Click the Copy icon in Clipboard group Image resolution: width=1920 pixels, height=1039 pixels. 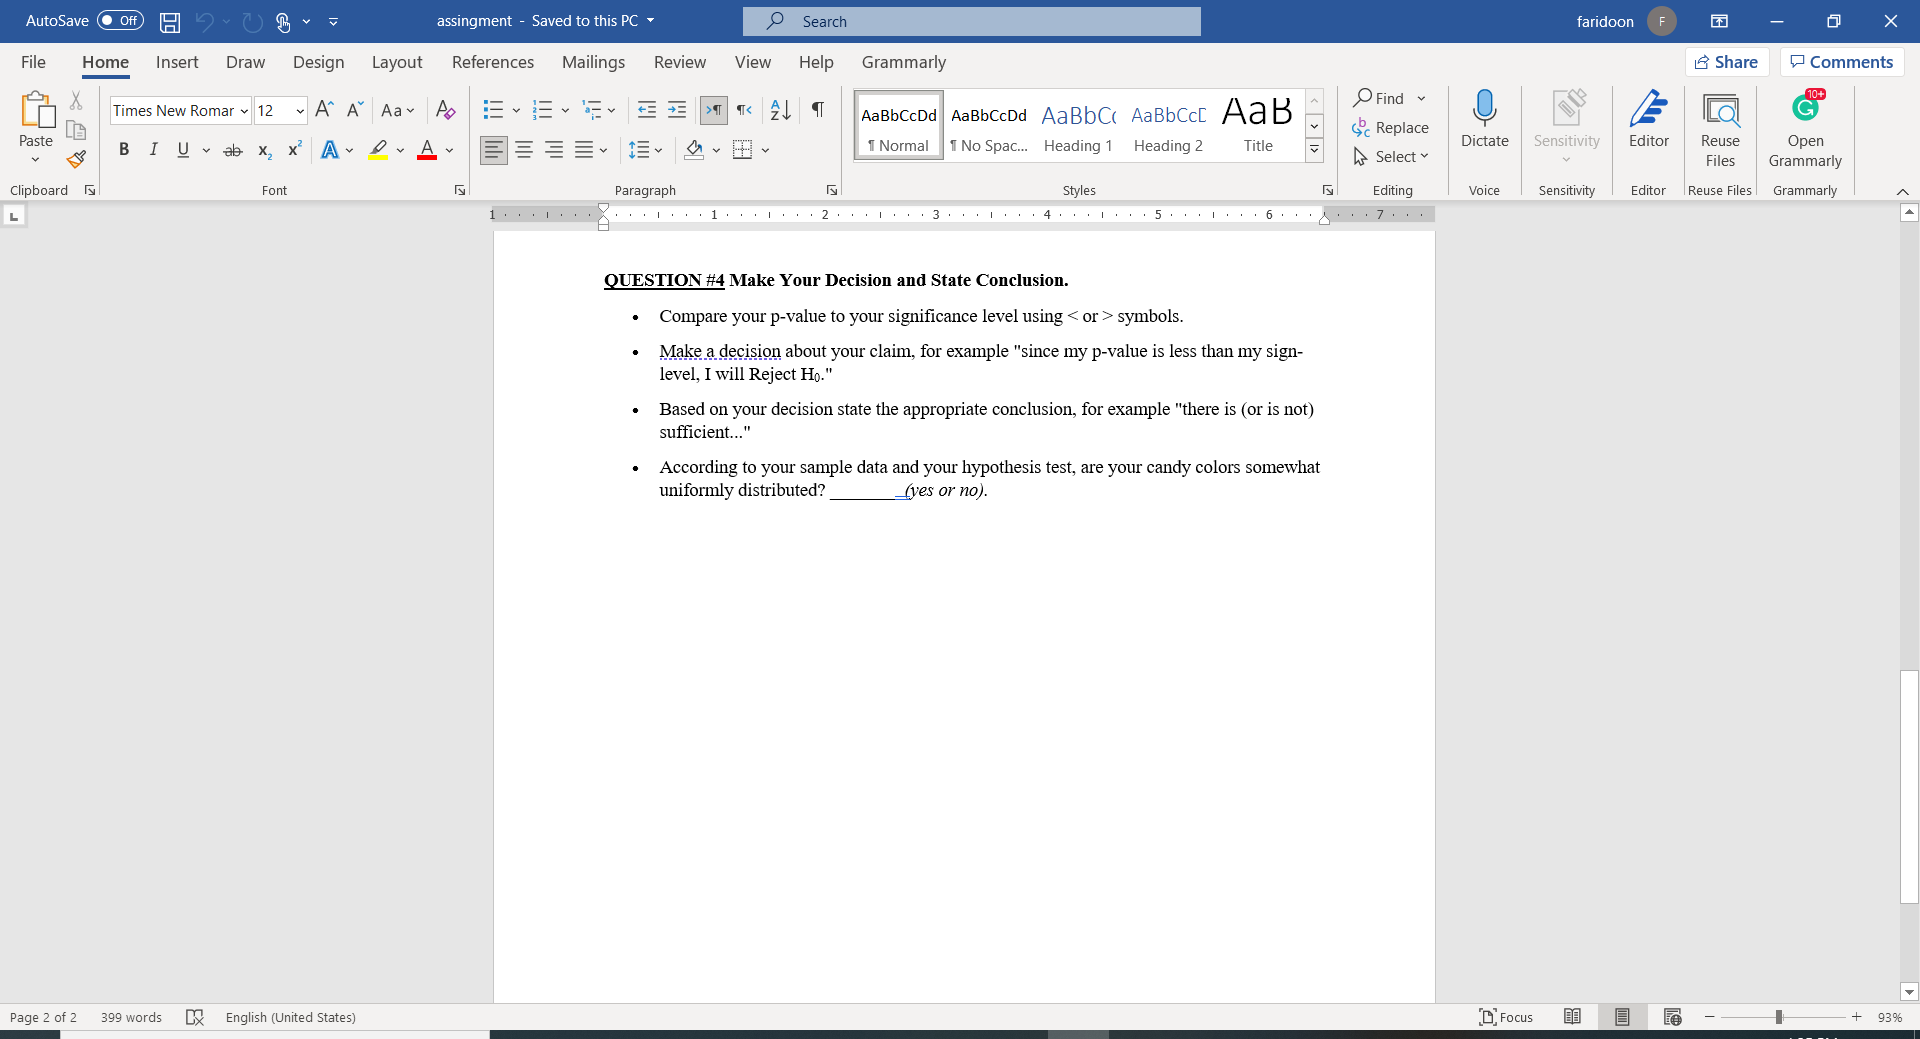pyautogui.click(x=76, y=130)
